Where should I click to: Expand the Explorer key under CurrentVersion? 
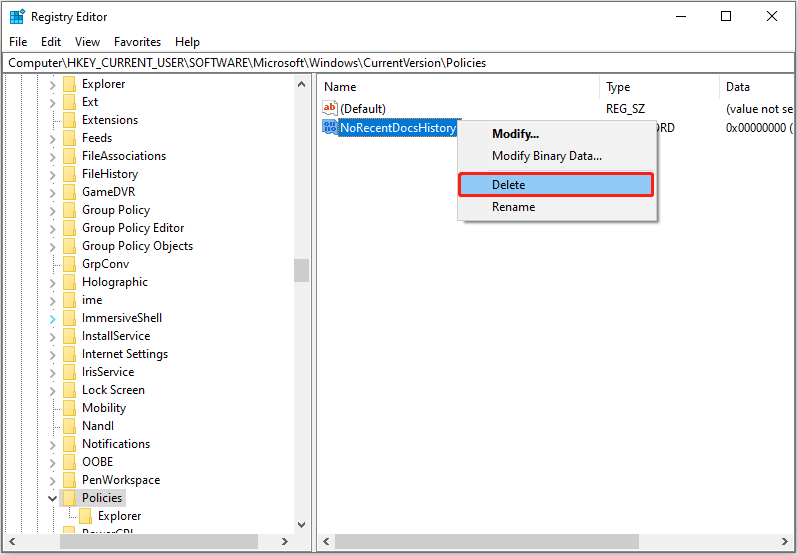[52, 85]
